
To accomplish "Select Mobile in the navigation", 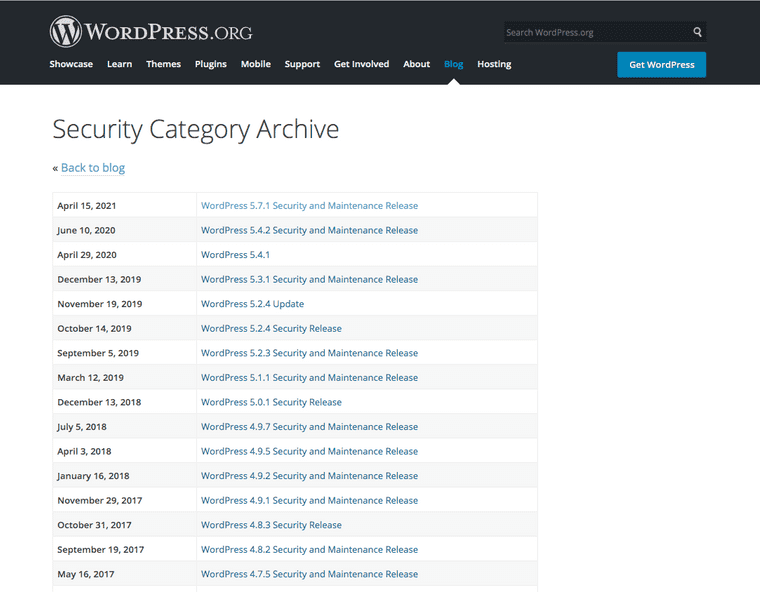I will coord(255,64).
